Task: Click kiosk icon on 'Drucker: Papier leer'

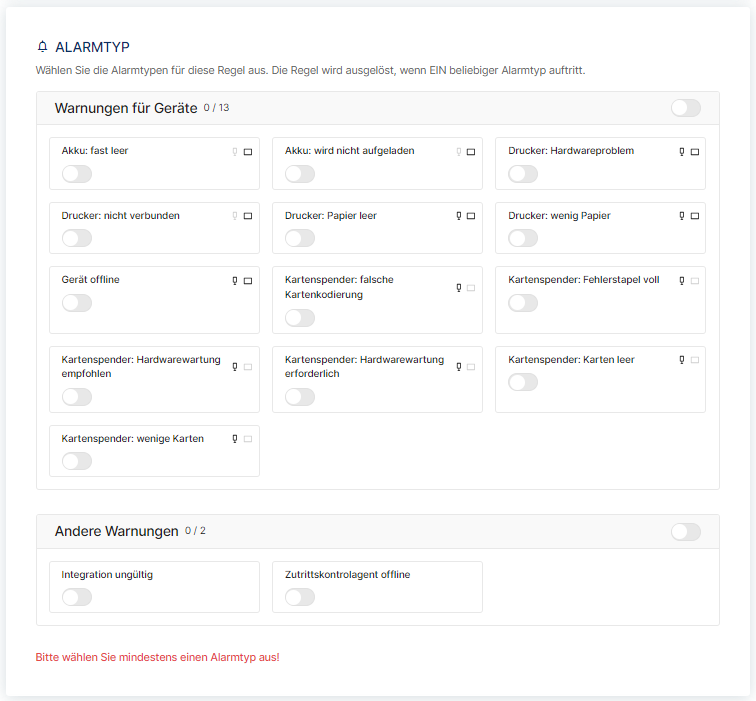Action: click(459, 216)
